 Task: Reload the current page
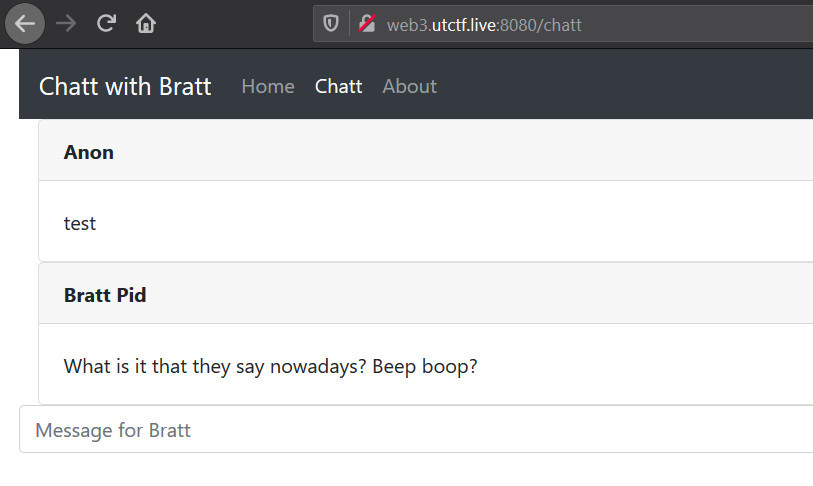click(x=106, y=24)
